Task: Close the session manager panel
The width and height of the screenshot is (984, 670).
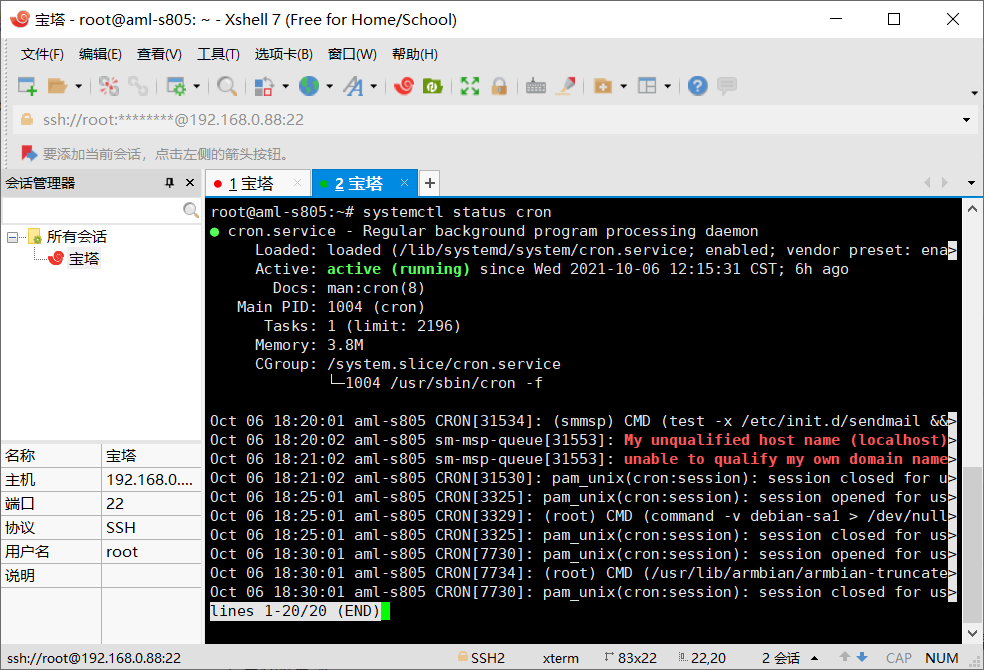Action: [190, 183]
